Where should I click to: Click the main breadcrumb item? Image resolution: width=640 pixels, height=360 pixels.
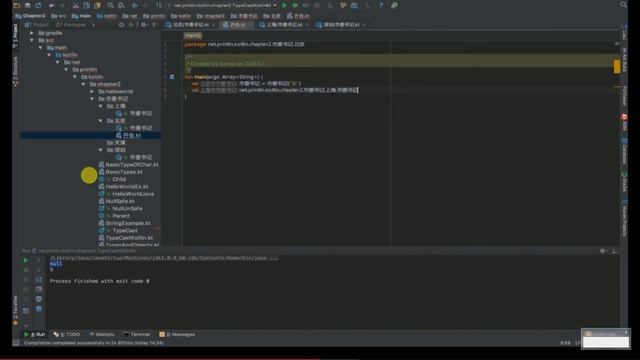[82, 16]
